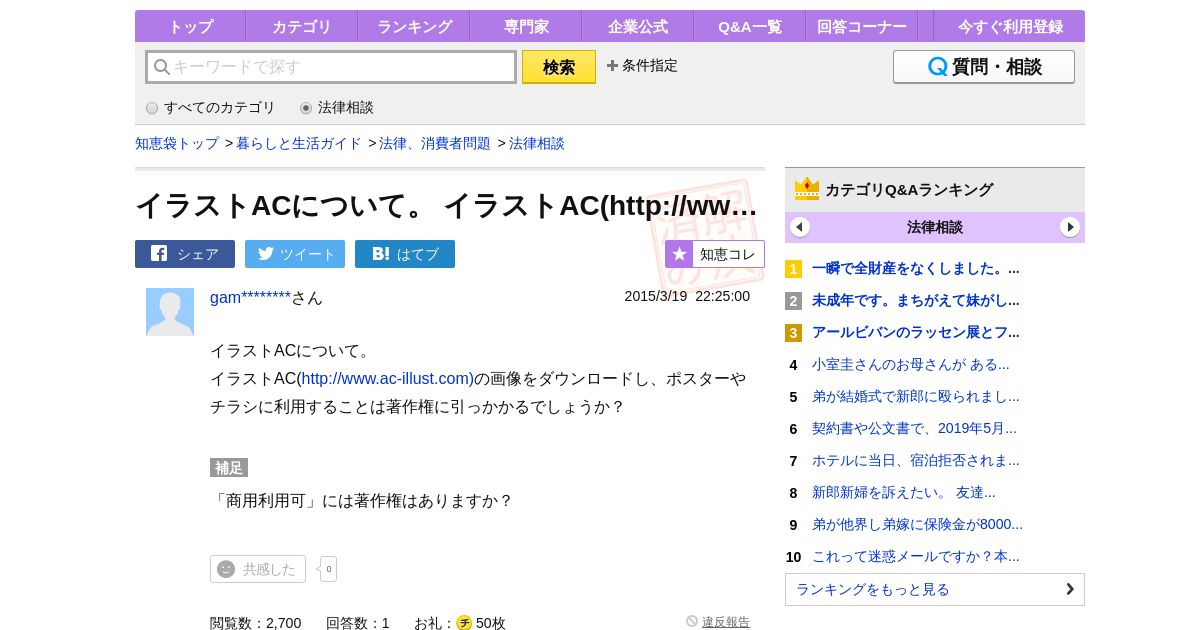The width and height of the screenshot is (1200, 630).
Task: Click the plus icon beside 条件指定
Action: click(612, 66)
